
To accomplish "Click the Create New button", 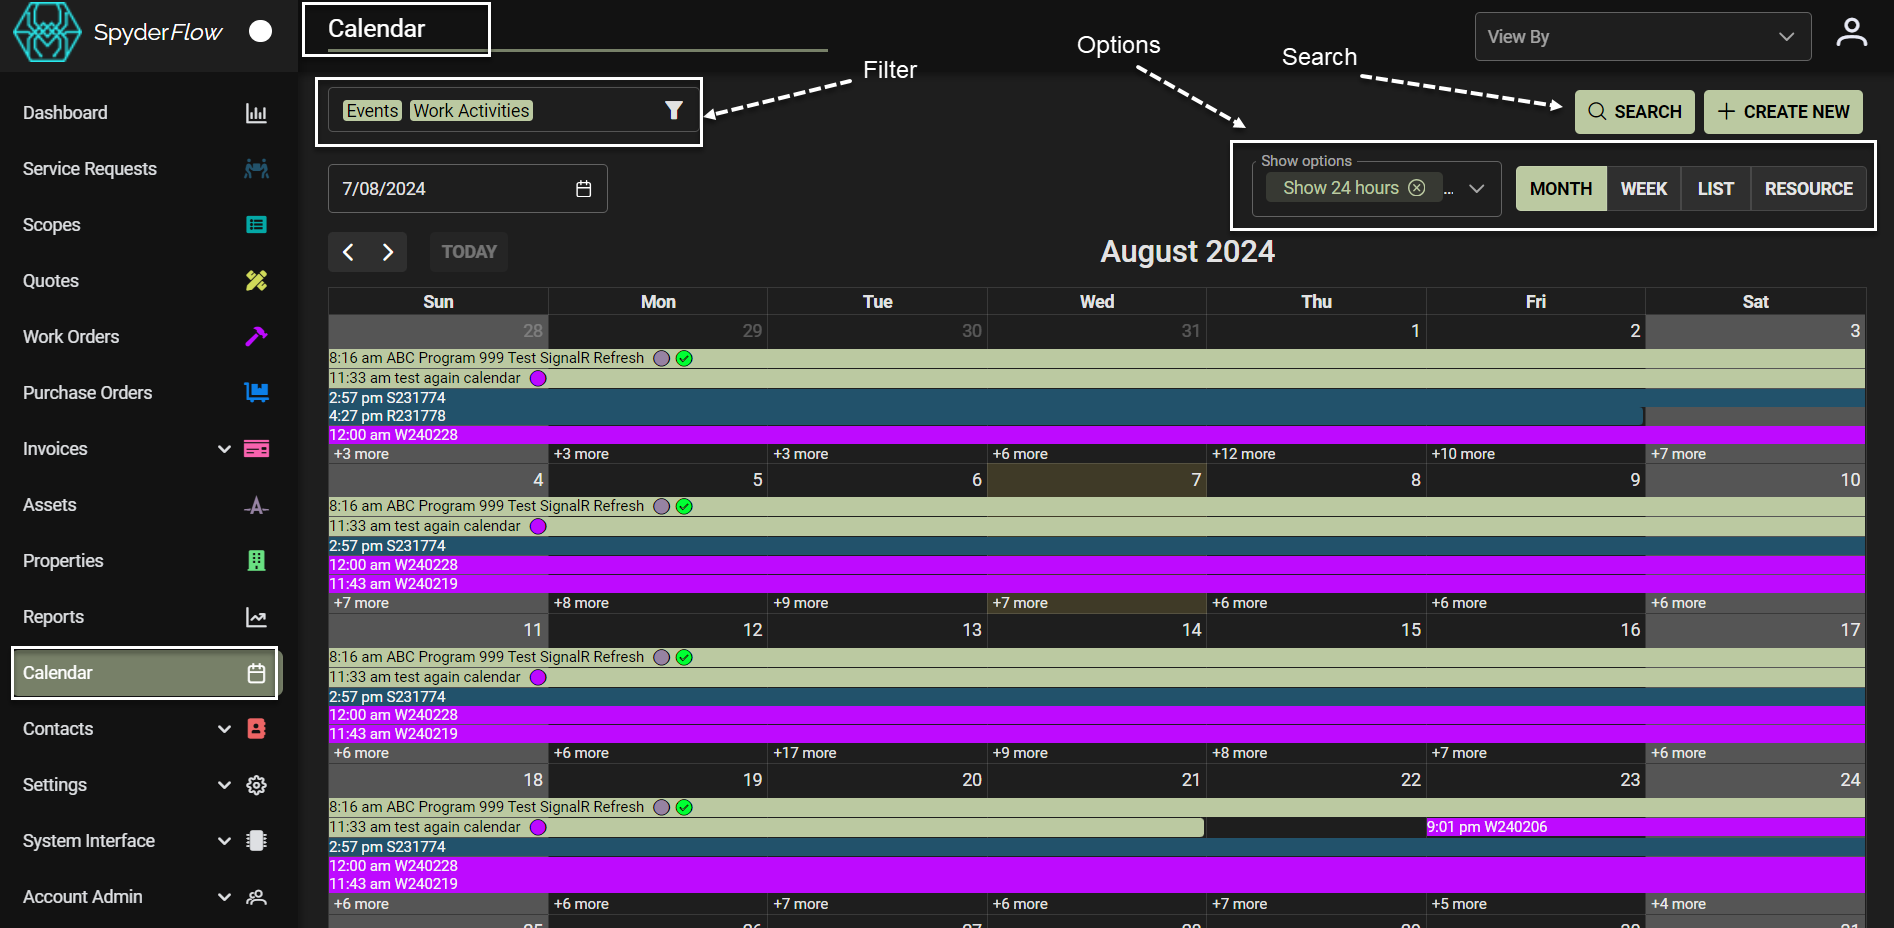I will point(1783,112).
